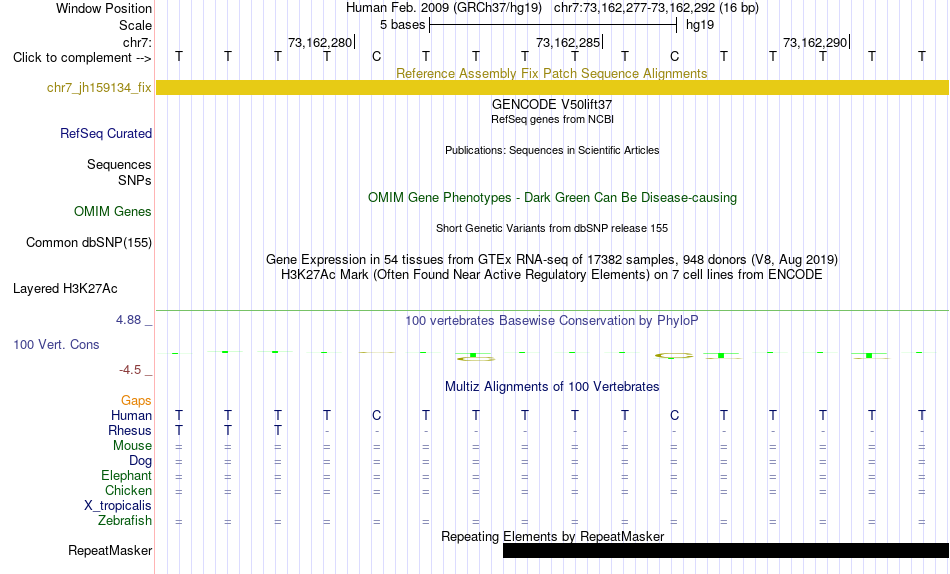Click the H3K27Ac Mark on 7 cell lines title

click(x=552, y=275)
